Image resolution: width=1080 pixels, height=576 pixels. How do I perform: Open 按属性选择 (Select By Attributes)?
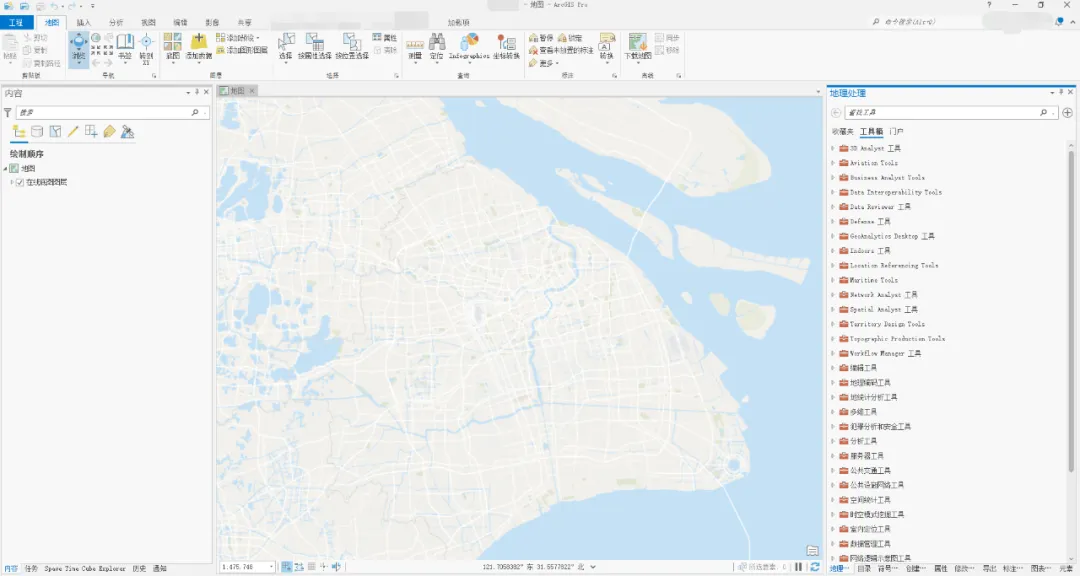pos(315,47)
